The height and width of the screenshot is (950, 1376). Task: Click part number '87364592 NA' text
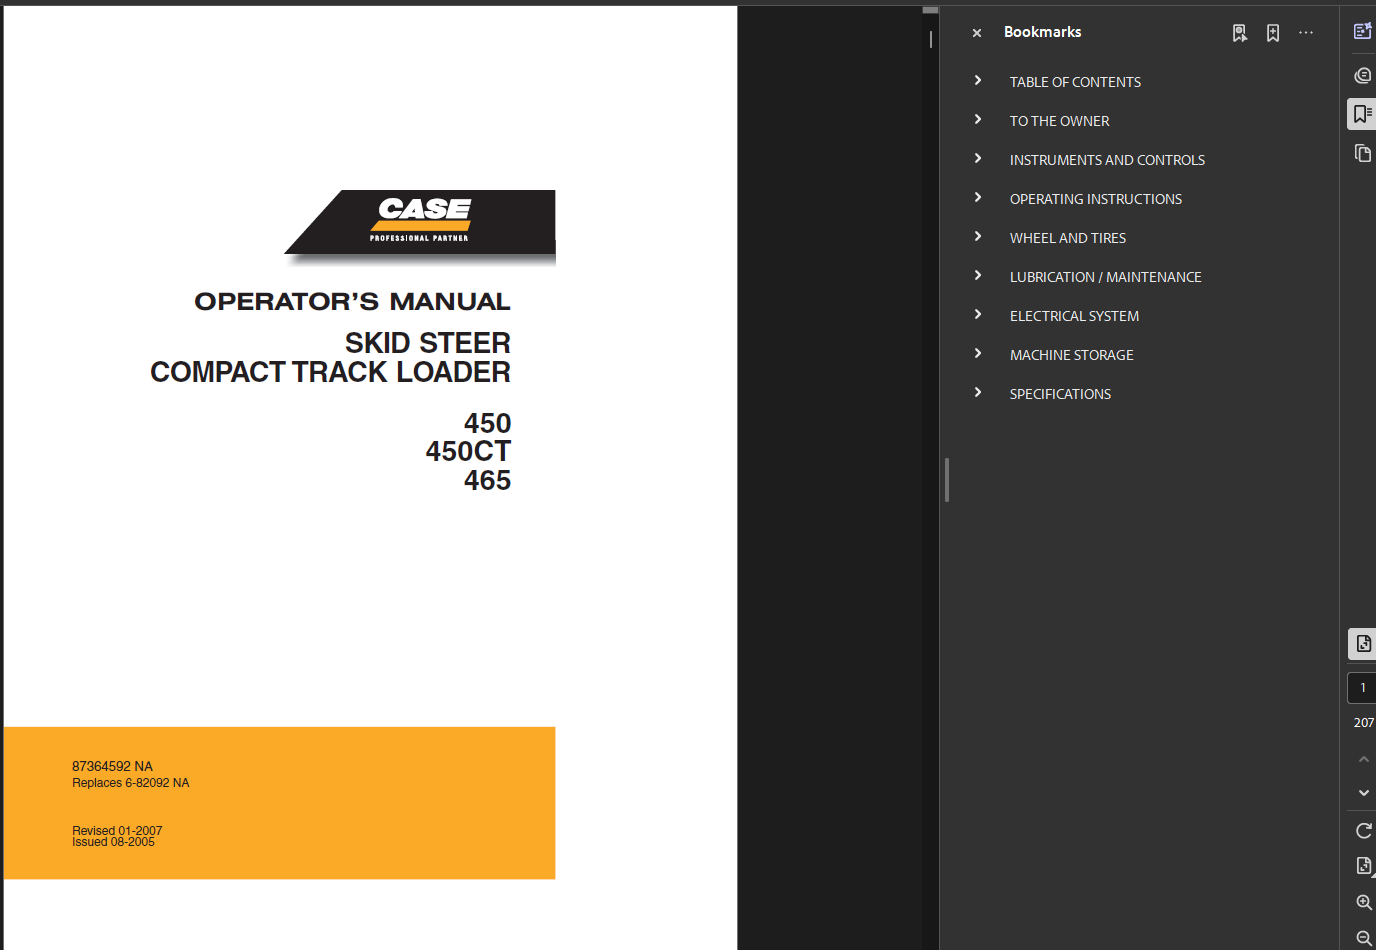click(x=112, y=767)
